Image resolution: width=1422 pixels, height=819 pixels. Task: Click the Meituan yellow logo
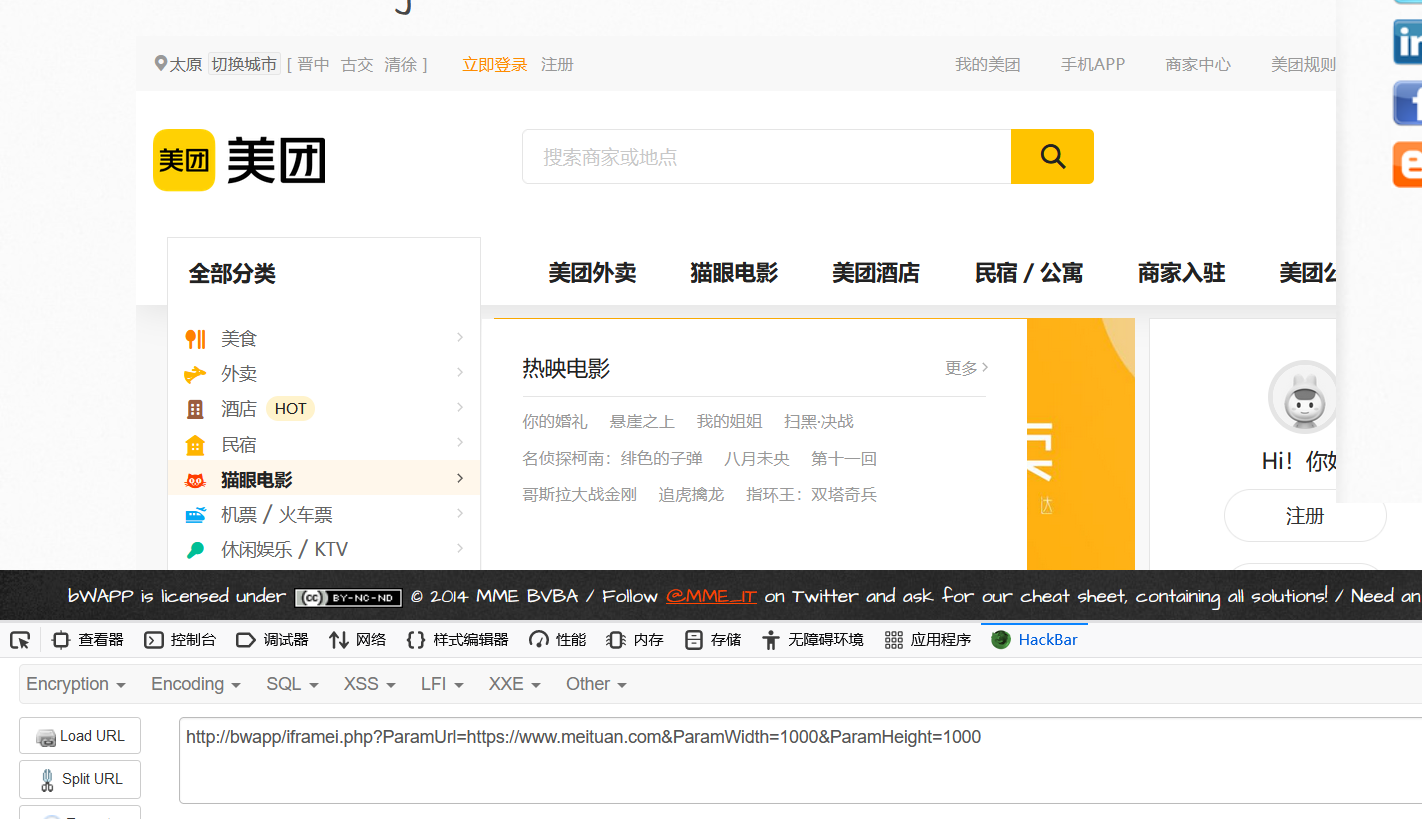(184, 160)
